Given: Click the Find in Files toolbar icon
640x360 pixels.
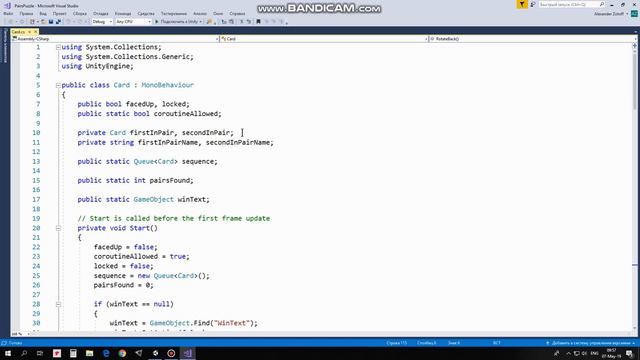Looking at the screenshot, I should pos(209,22).
